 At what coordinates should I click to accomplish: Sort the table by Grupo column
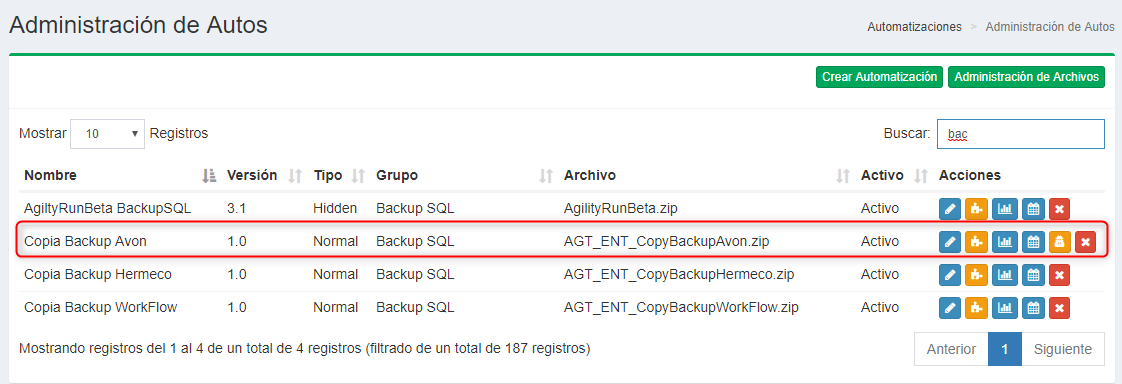pyautogui.click(x=464, y=175)
